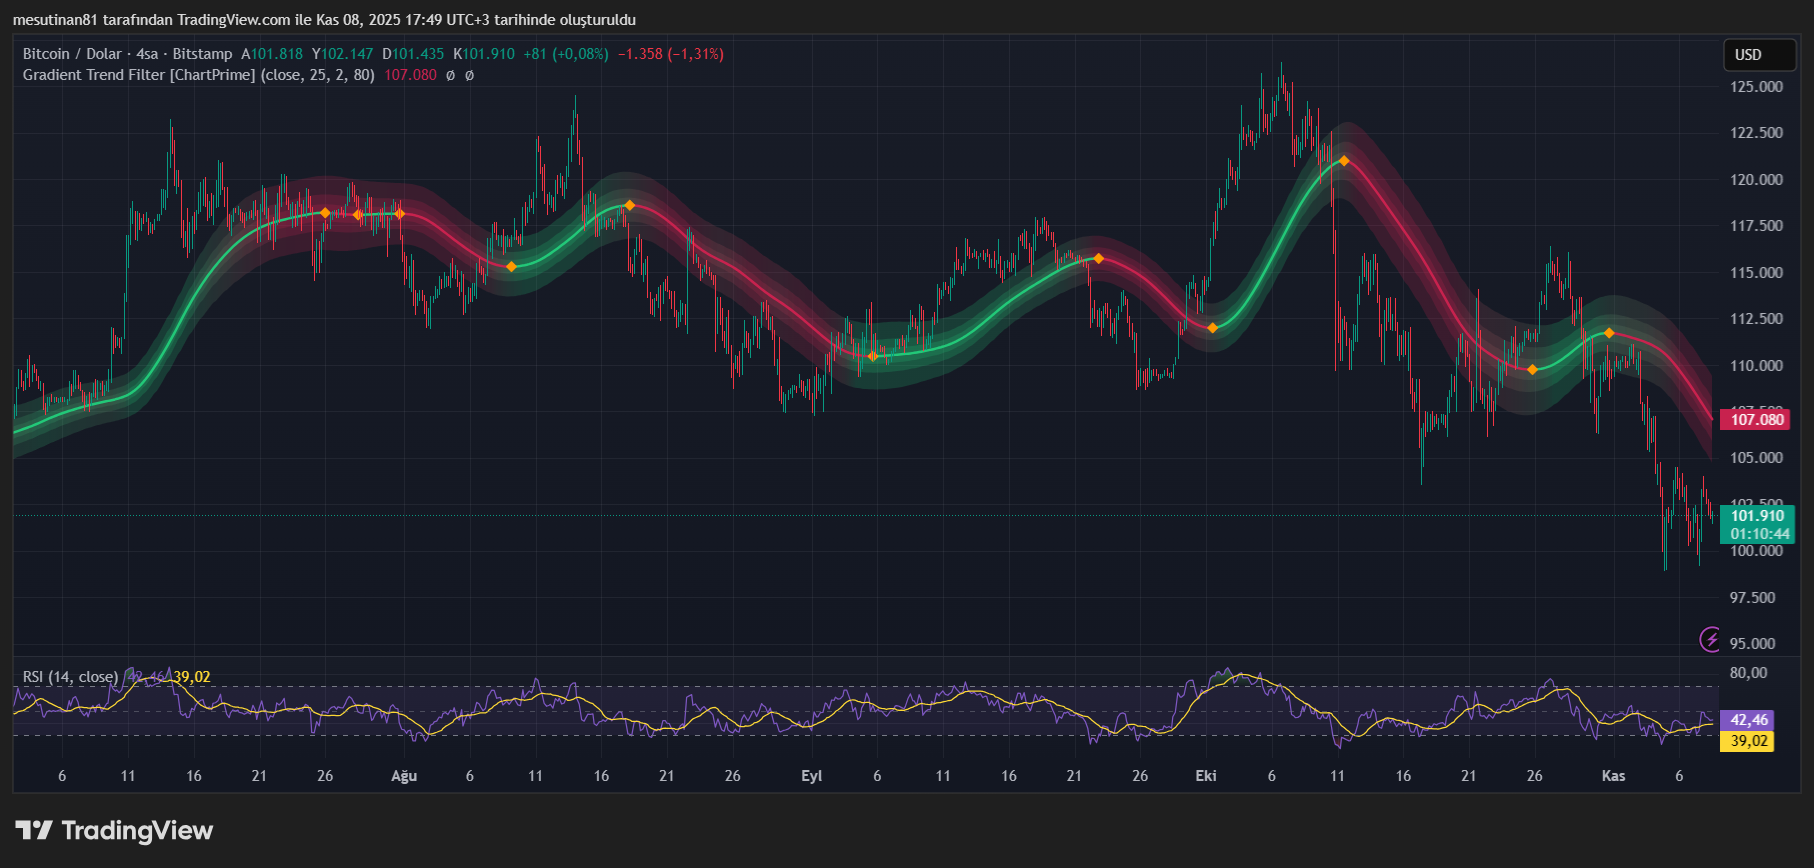The image size is (1814, 868).
Task: Click the first ø symbol after 107.080
Action: click(x=451, y=75)
